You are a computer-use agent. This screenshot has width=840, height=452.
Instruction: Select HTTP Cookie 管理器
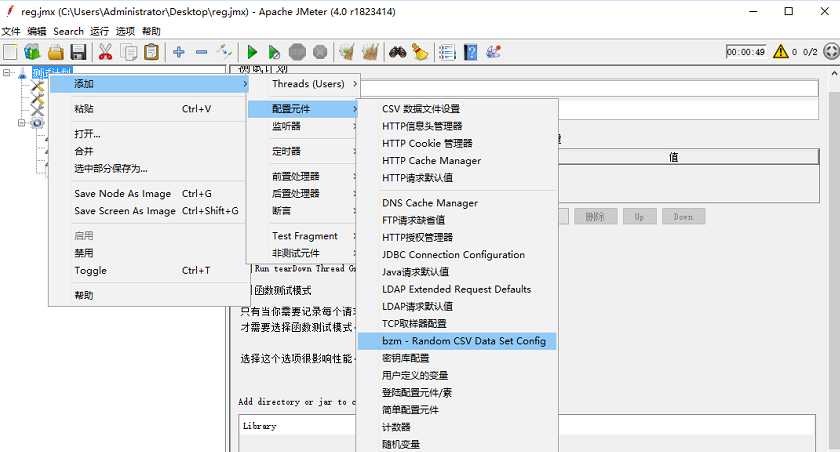point(458,143)
